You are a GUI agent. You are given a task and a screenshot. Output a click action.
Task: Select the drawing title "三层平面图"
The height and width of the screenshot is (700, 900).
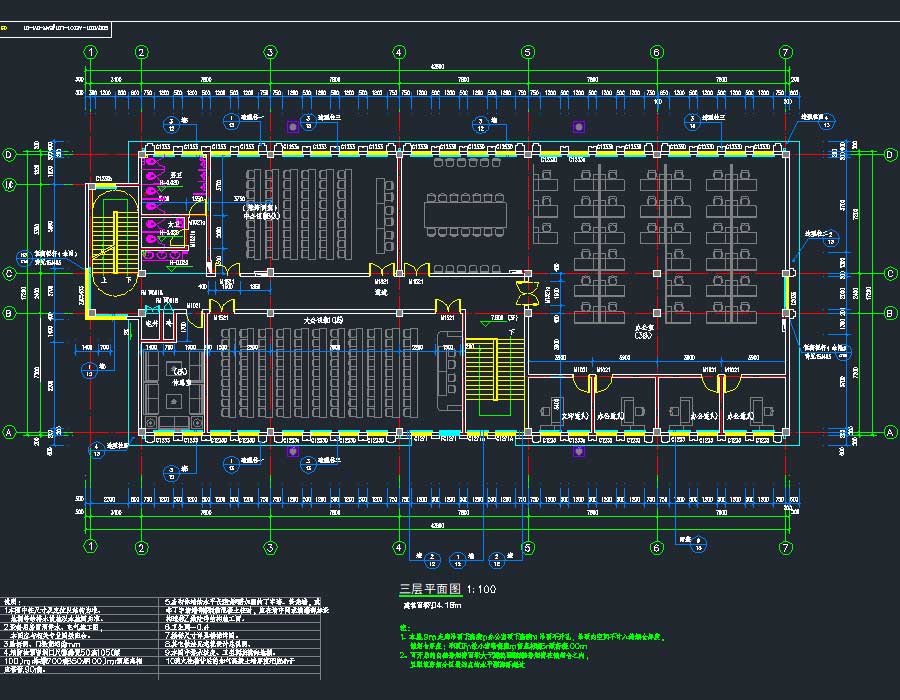pos(430,589)
